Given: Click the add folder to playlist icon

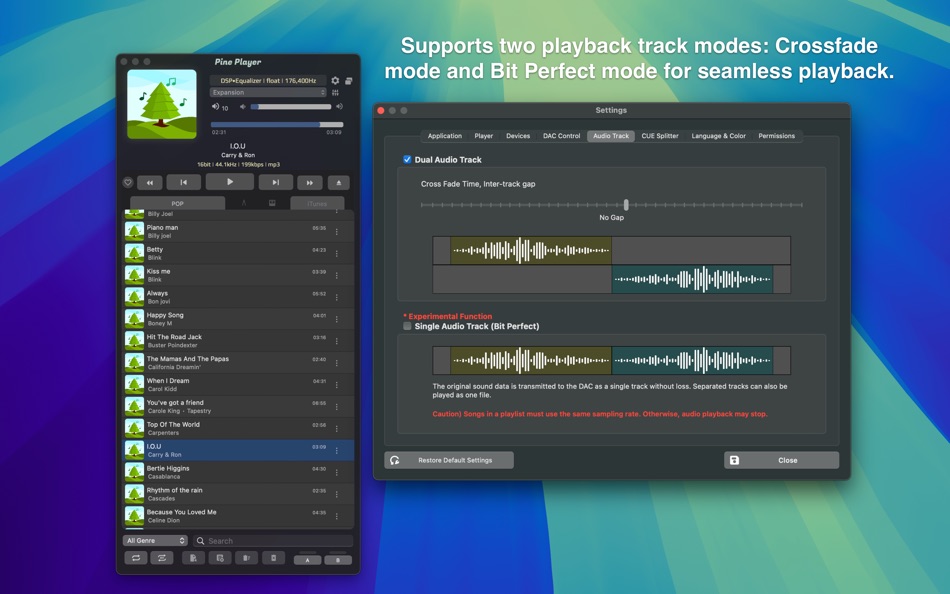Looking at the screenshot, I should (220, 558).
